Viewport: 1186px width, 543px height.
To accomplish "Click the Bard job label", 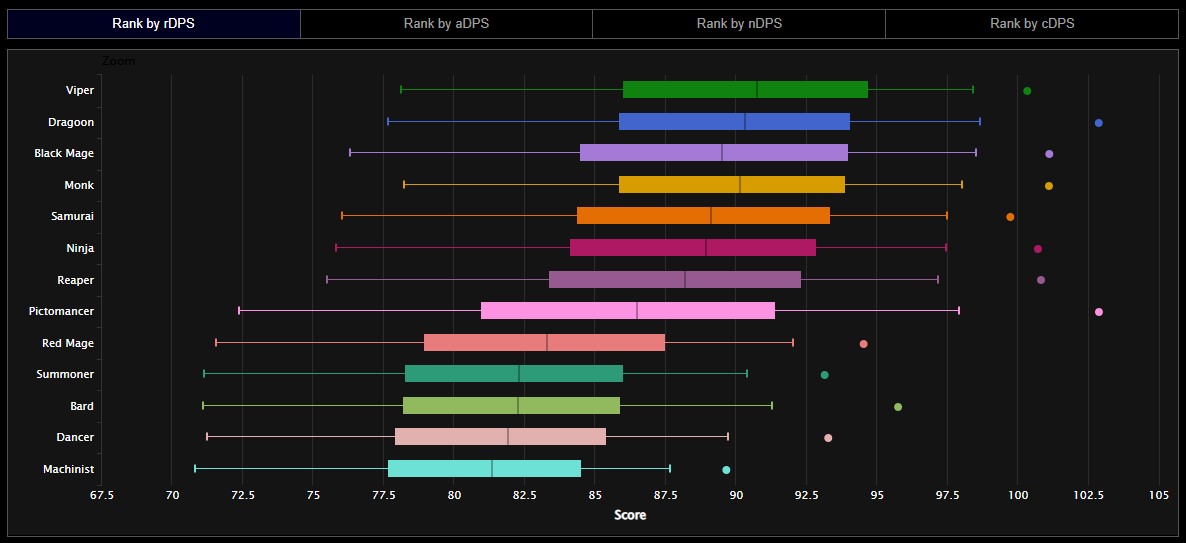I will pos(82,406).
